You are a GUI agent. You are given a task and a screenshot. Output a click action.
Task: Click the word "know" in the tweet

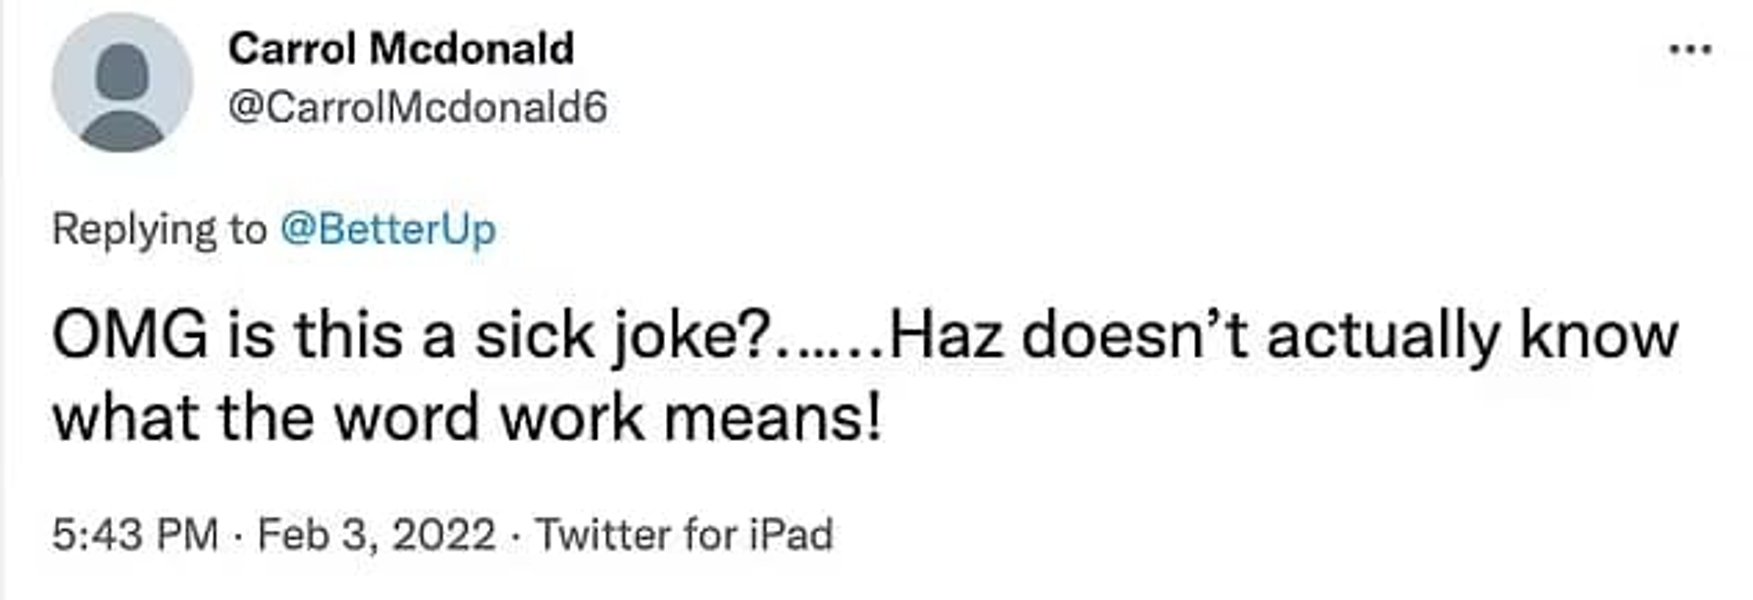pos(1598,335)
